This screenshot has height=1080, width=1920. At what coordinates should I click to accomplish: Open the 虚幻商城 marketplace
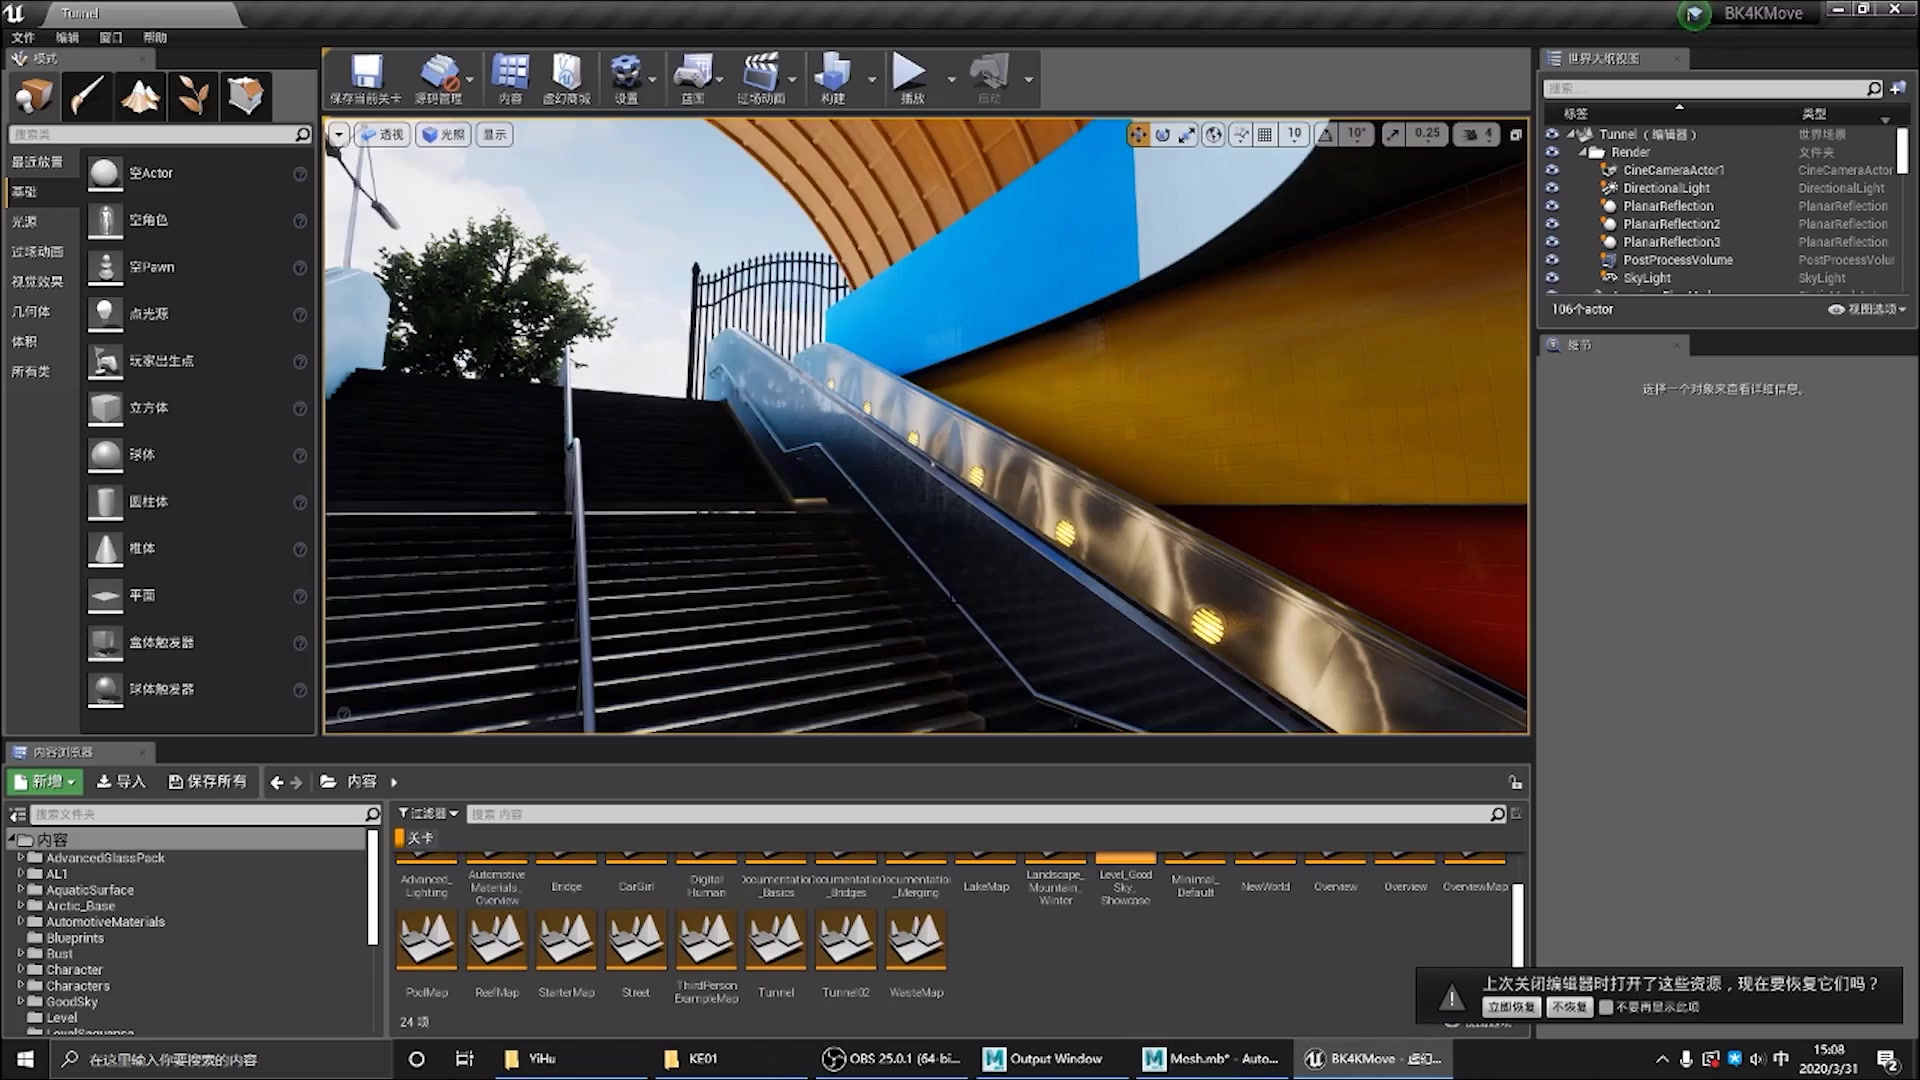point(567,78)
